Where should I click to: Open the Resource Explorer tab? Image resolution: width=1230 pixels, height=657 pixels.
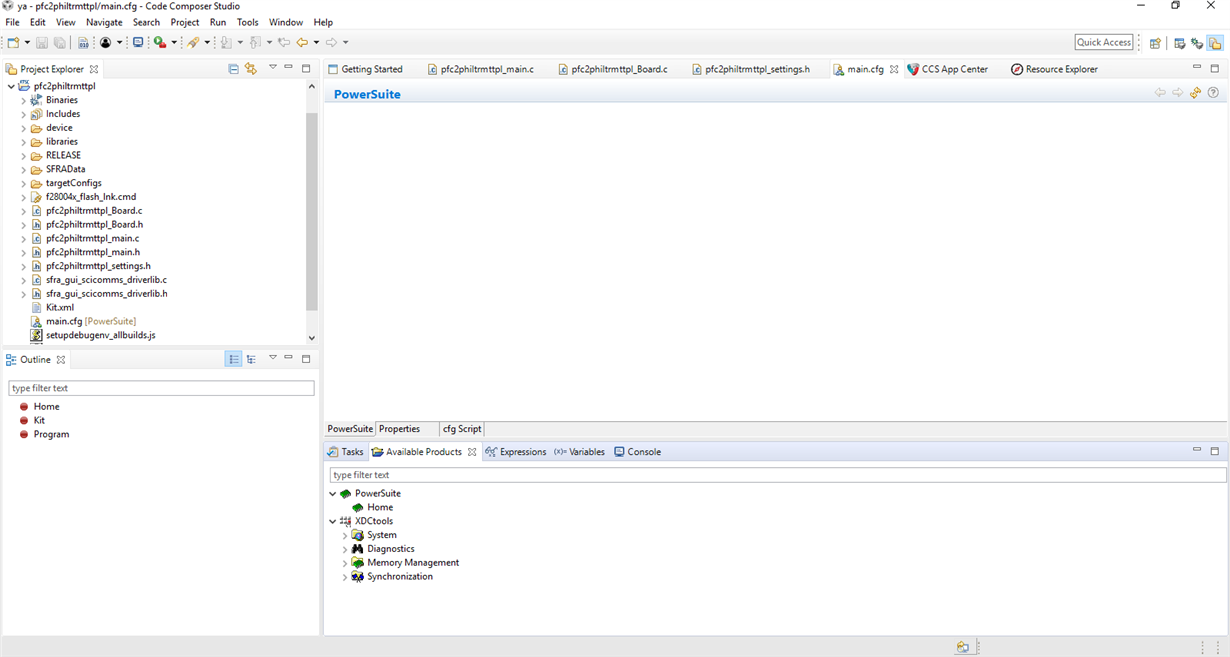pos(1054,69)
